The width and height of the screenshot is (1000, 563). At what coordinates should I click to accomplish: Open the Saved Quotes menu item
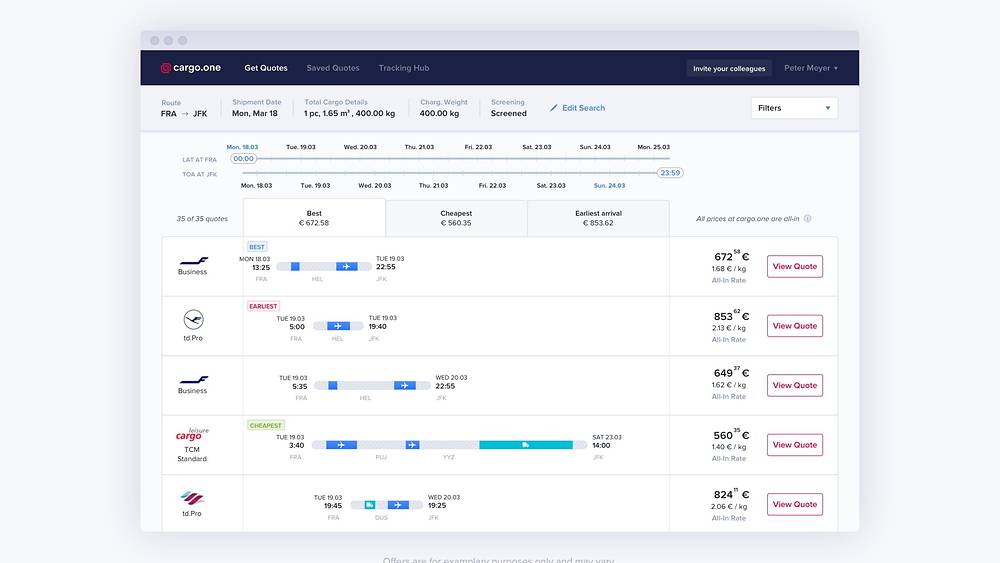coord(333,68)
